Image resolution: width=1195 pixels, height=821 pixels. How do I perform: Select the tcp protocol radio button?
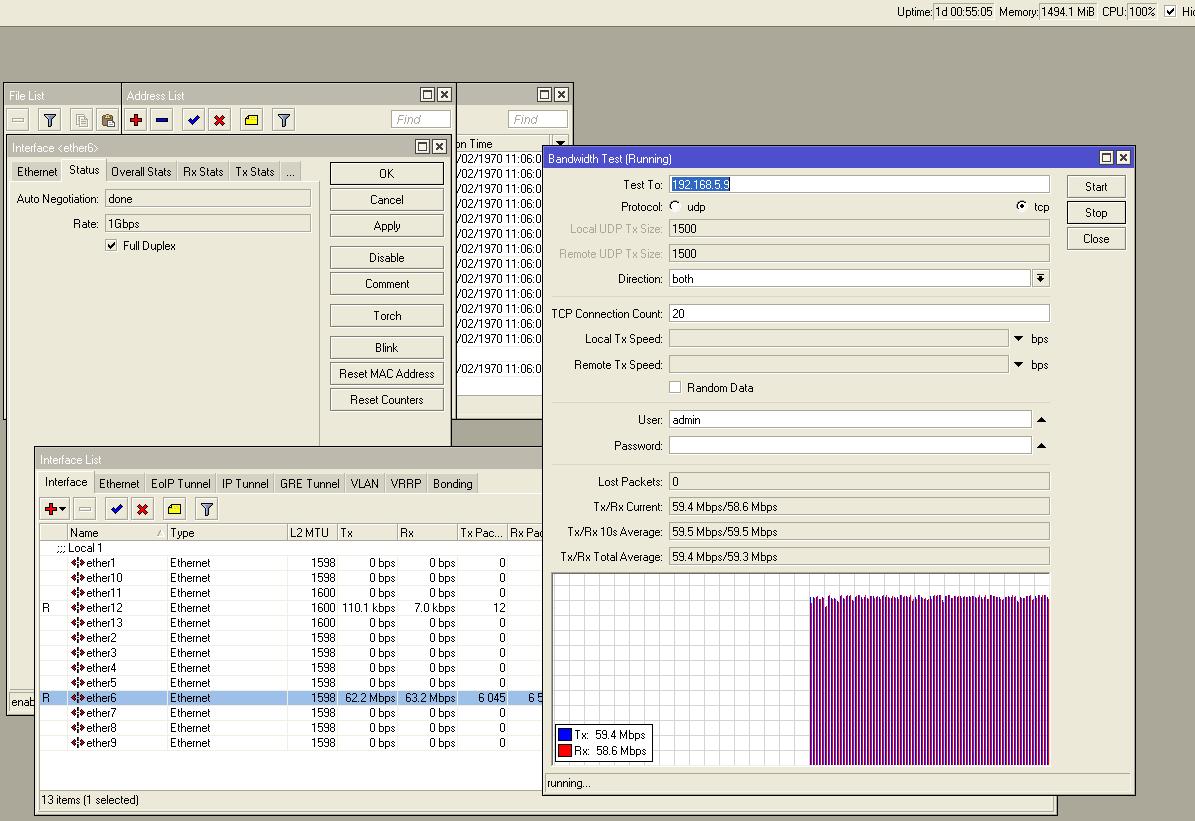(x=1022, y=206)
